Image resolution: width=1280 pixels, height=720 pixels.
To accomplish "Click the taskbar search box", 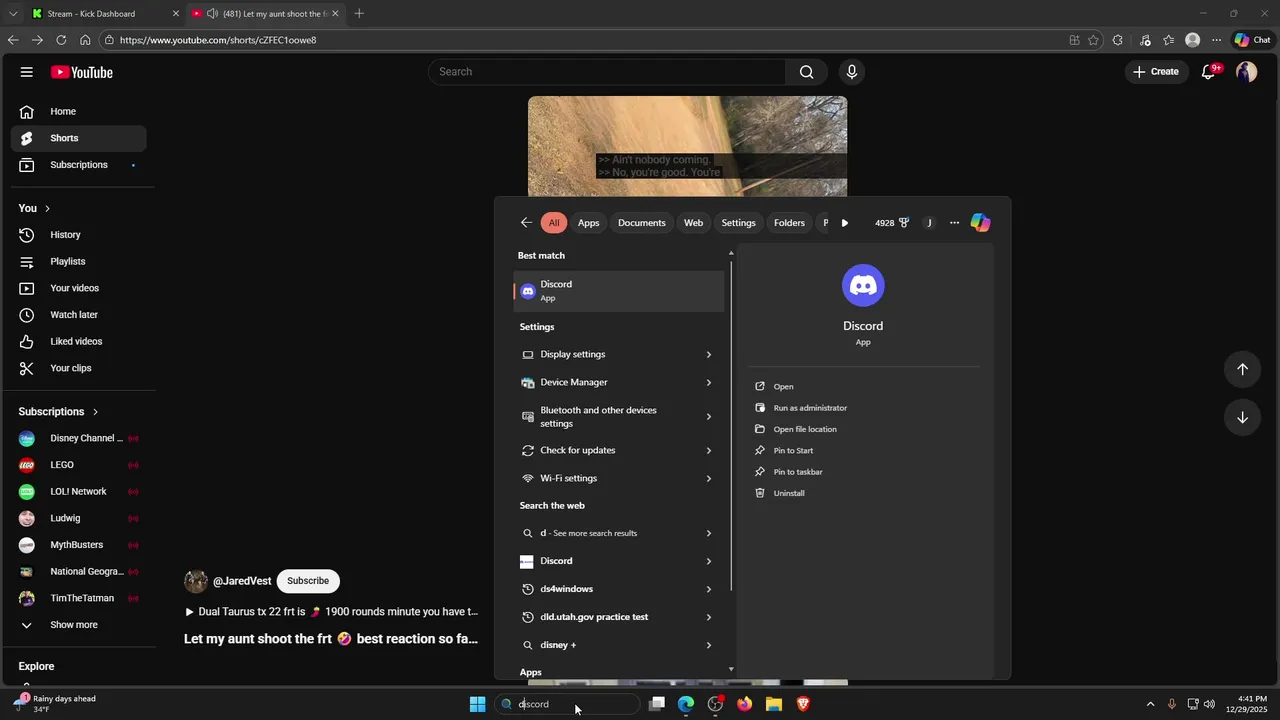I will (x=567, y=704).
